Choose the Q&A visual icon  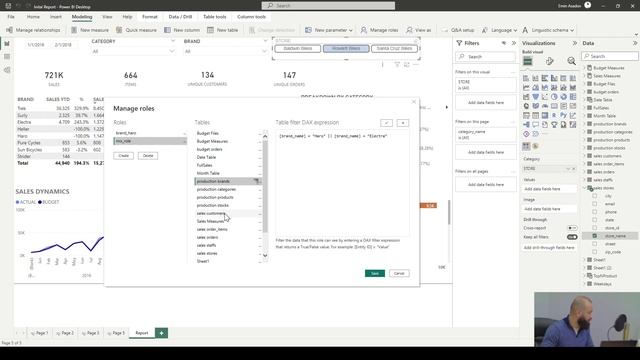coord(536,124)
